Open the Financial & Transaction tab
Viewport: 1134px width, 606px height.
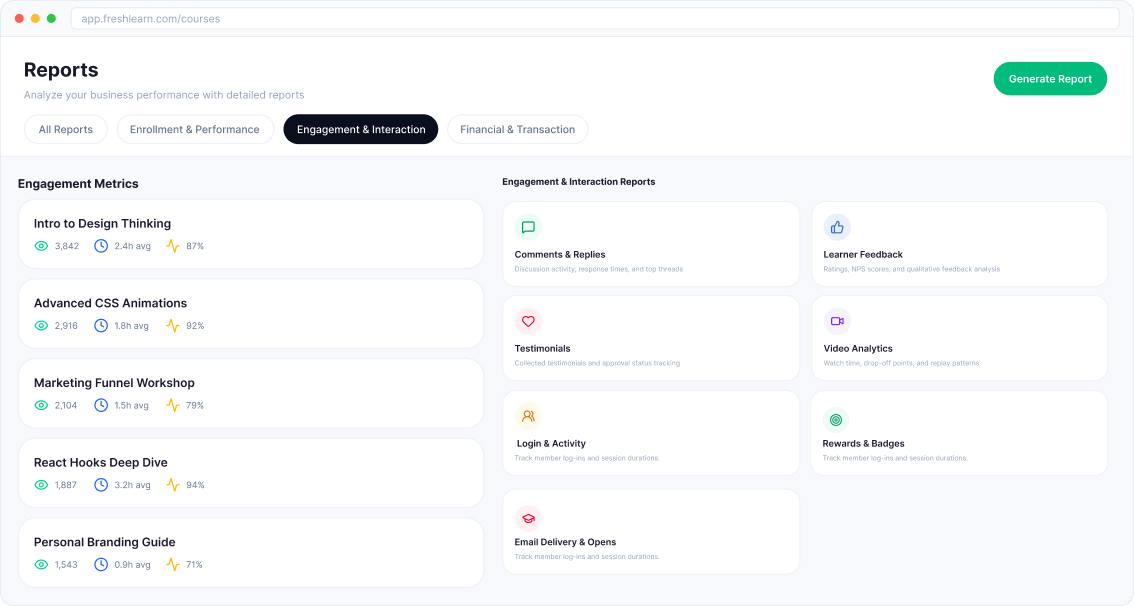coord(517,129)
